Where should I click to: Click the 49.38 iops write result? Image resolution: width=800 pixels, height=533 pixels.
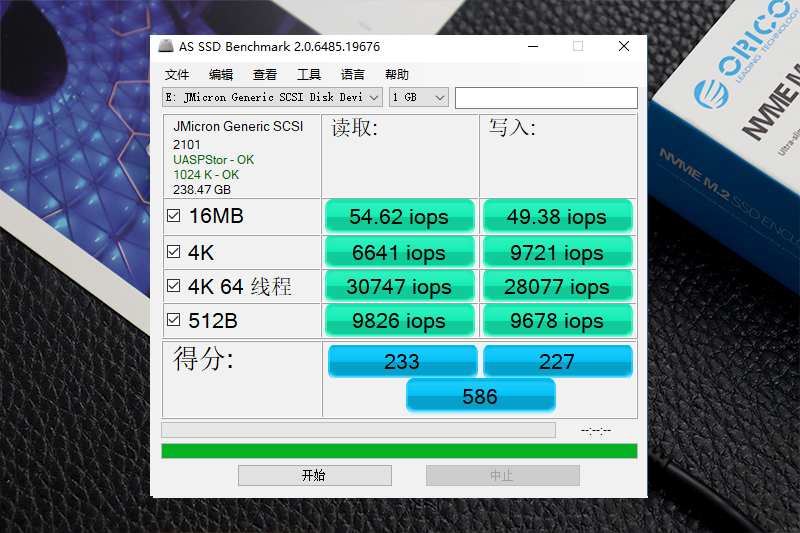558,216
